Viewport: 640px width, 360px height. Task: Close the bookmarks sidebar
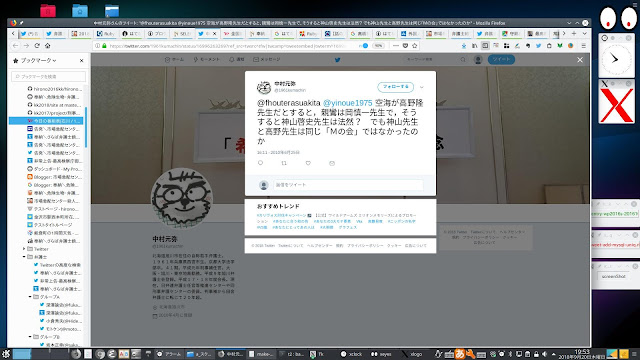(82, 60)
